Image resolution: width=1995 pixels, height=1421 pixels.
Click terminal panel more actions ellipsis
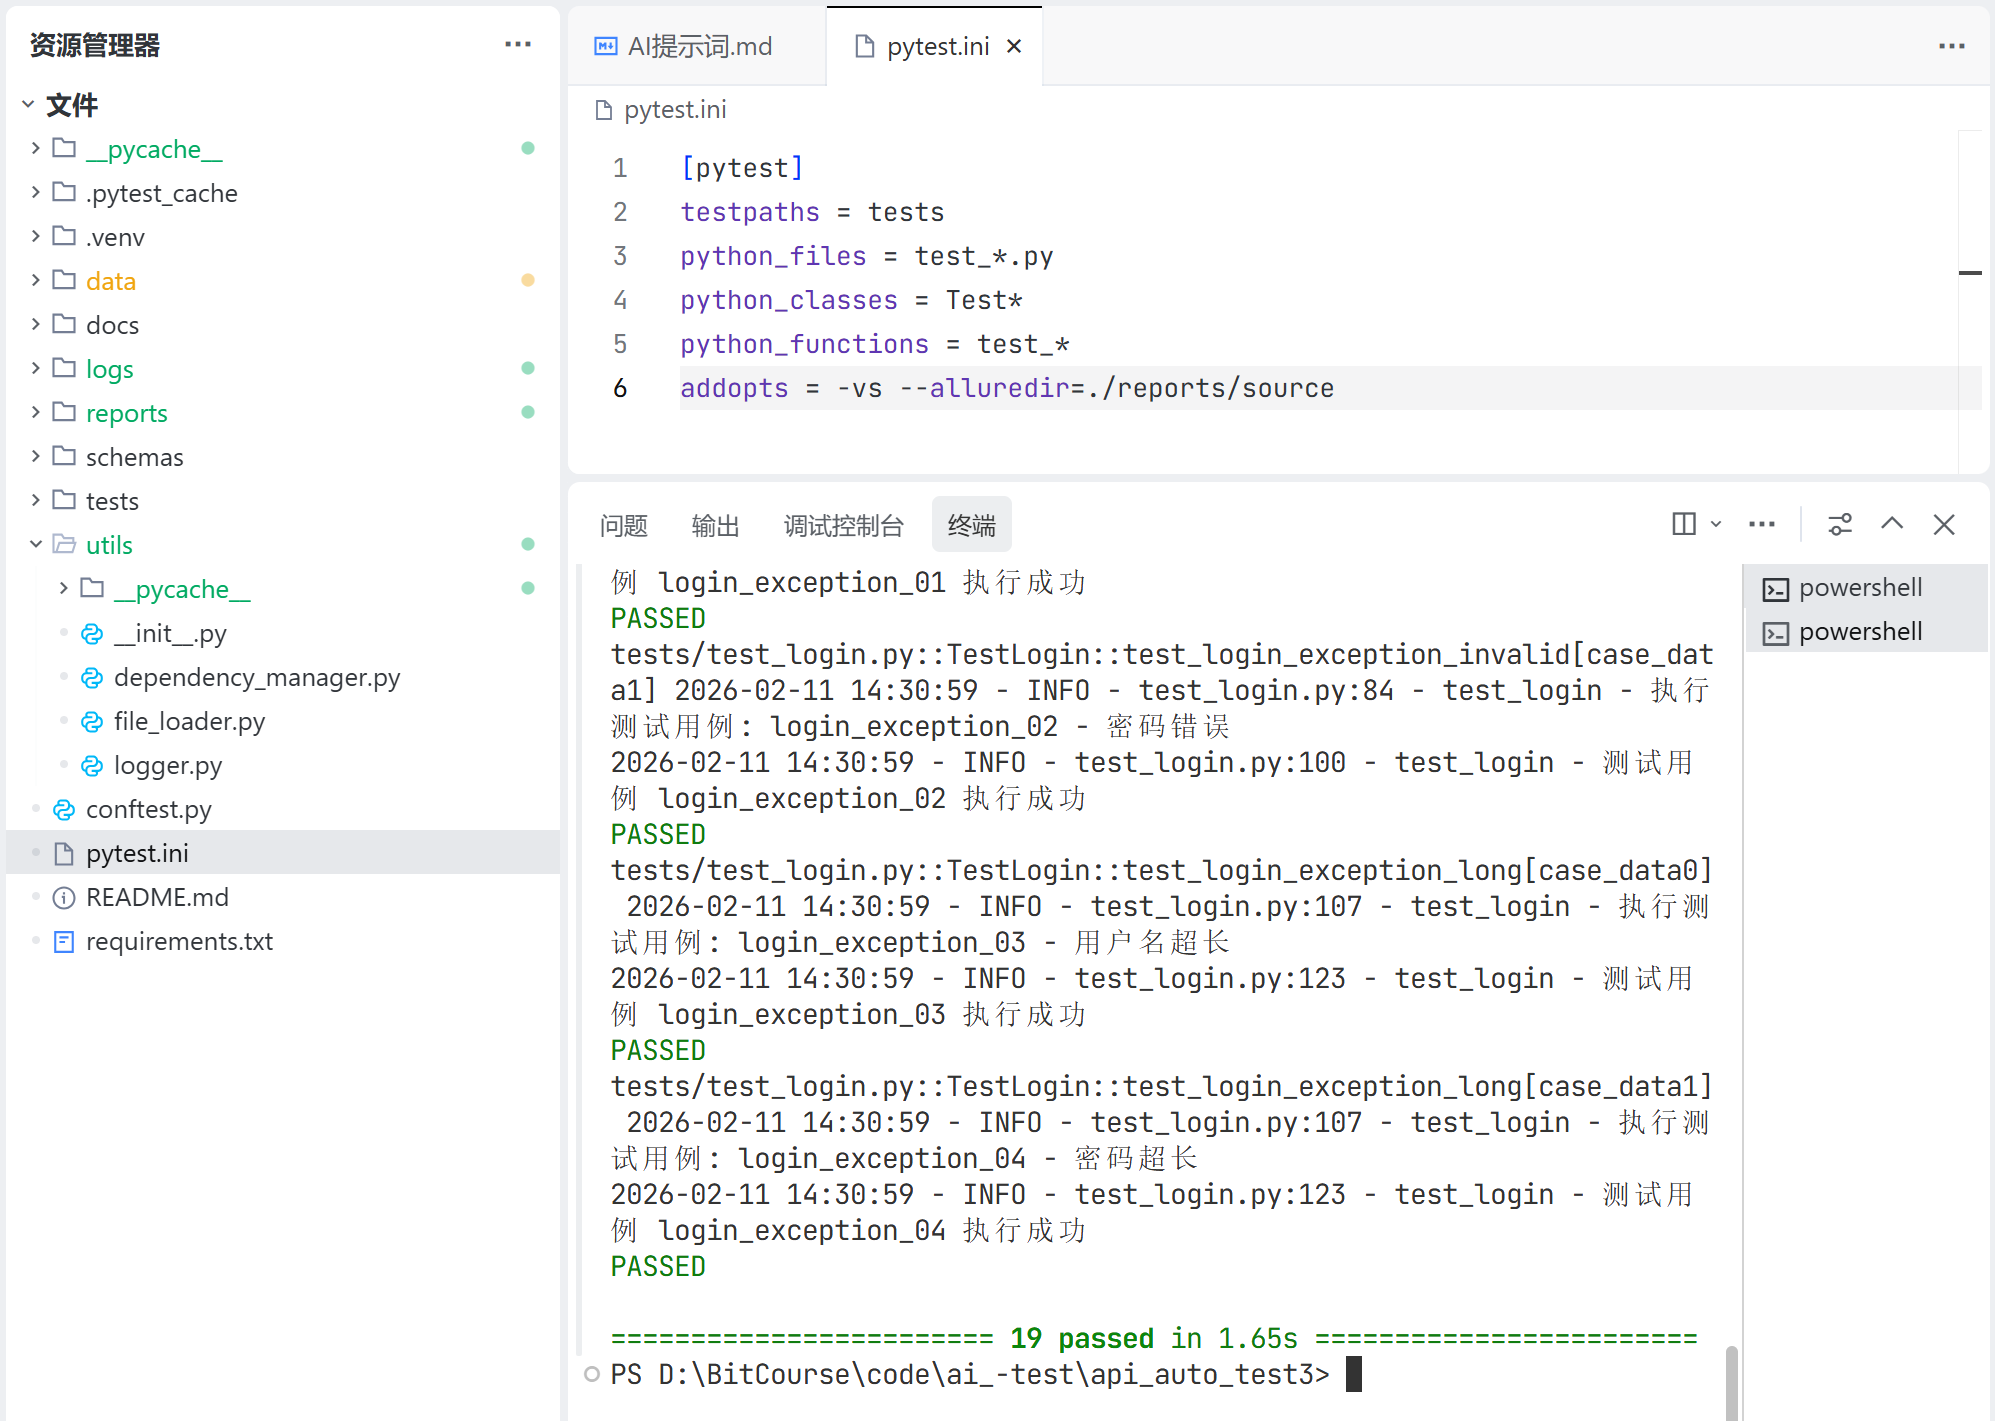1762,524
